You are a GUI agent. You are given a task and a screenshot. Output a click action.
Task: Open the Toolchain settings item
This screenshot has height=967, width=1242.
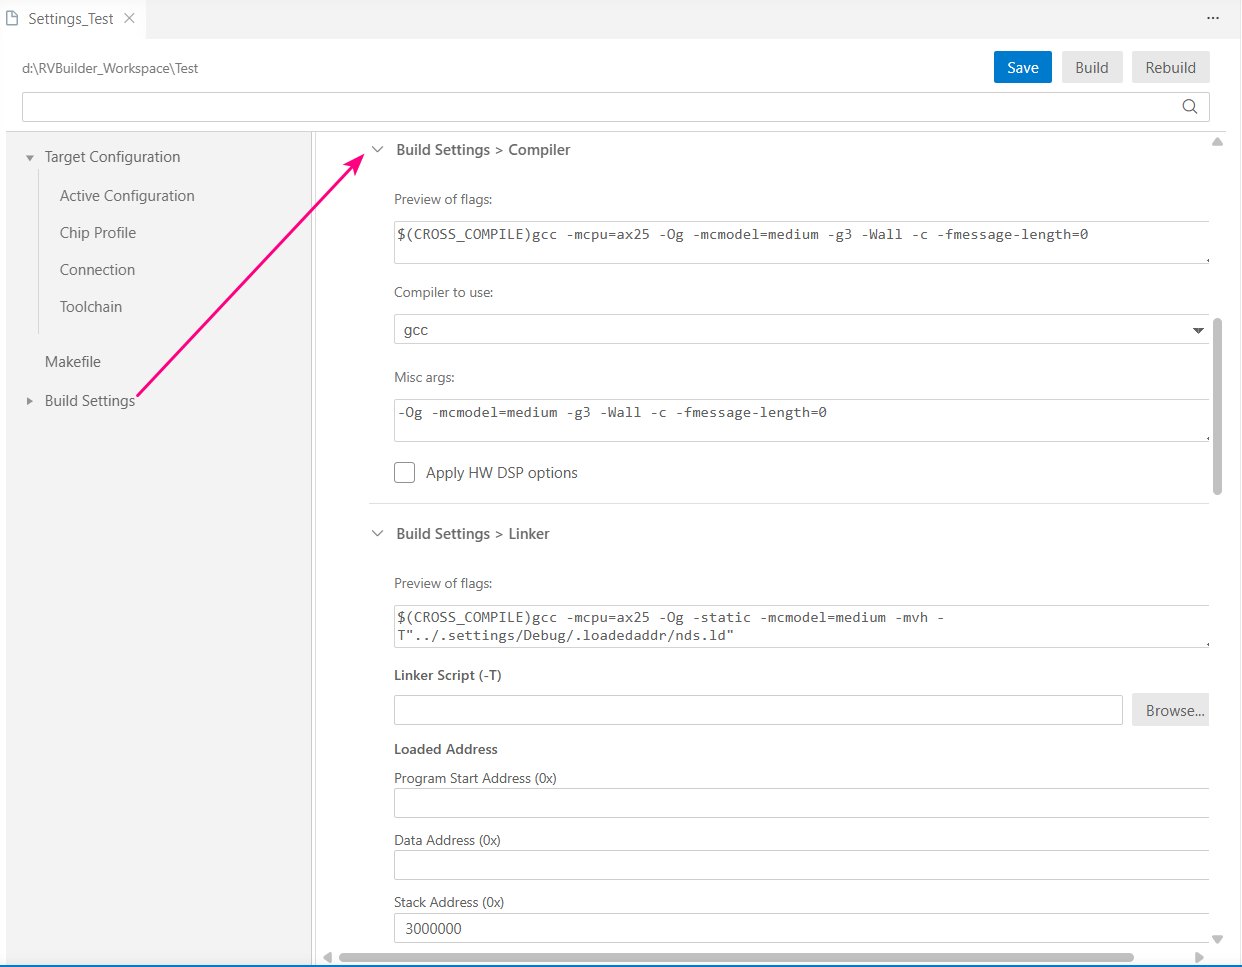pos(91,307)
